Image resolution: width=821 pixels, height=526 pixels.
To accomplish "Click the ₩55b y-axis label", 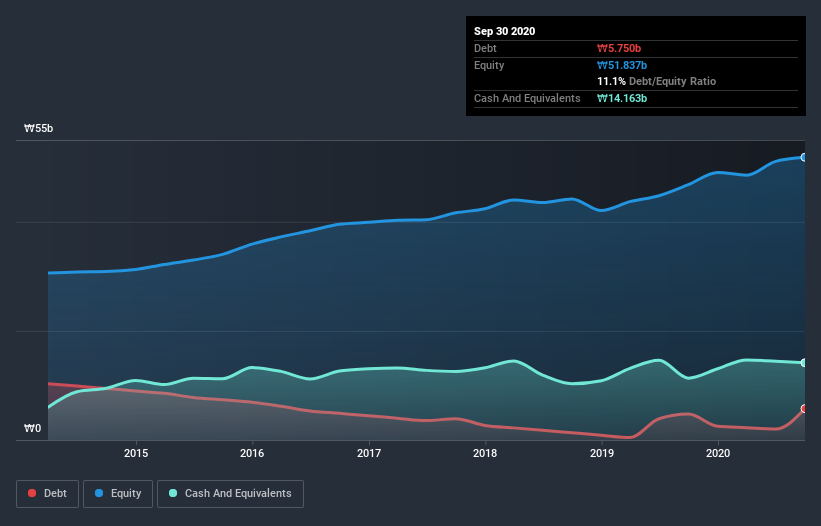I will point(39,129).
